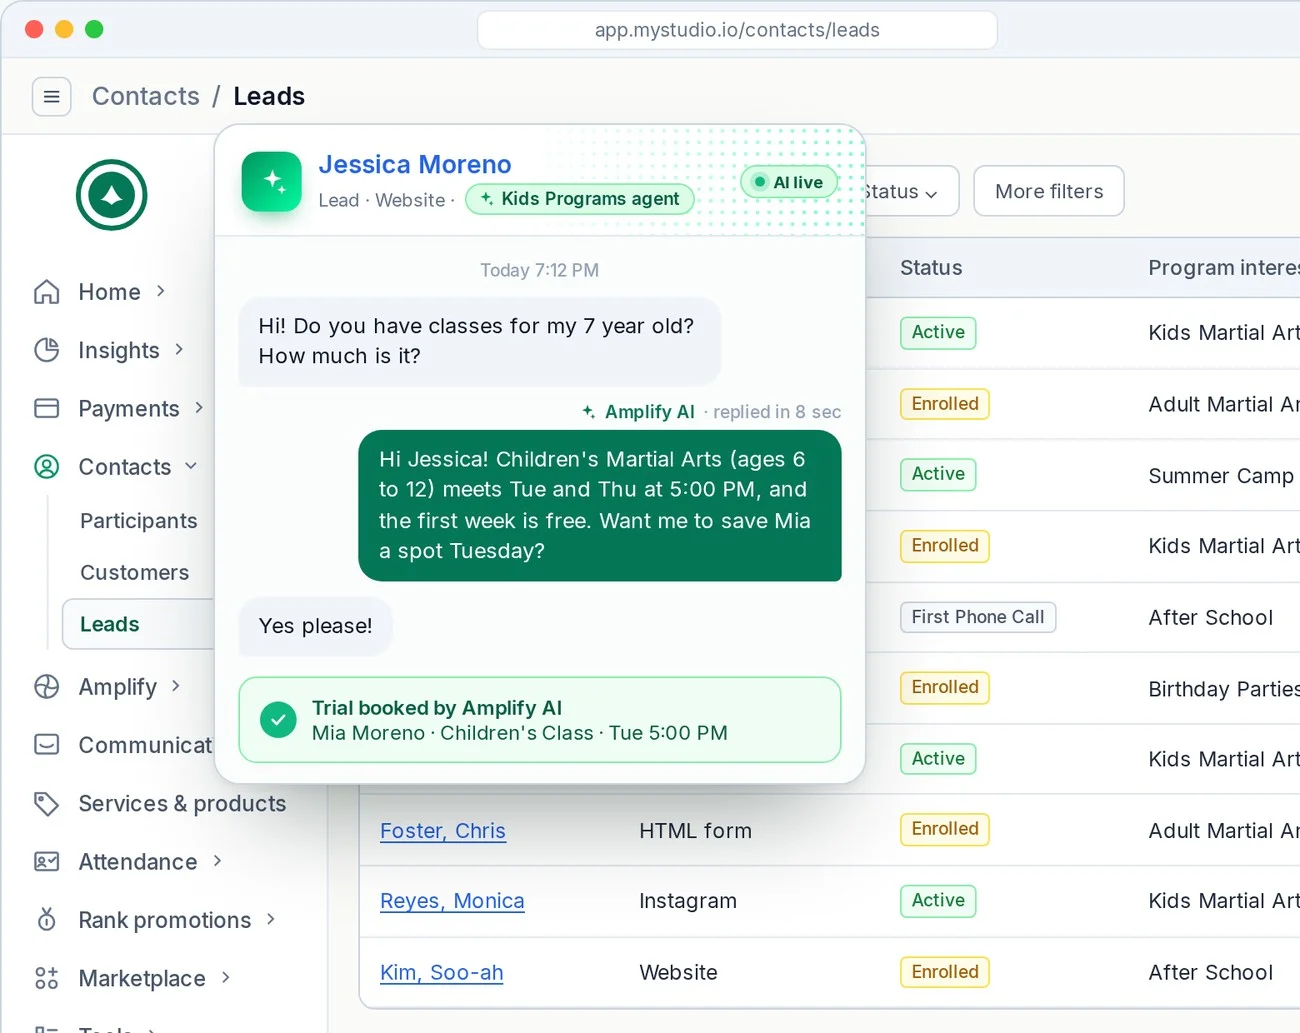Image resolution: width=1300 pixels, height=1033 pixels.
Task: Click the HTML form source cell
Action: 695,831
